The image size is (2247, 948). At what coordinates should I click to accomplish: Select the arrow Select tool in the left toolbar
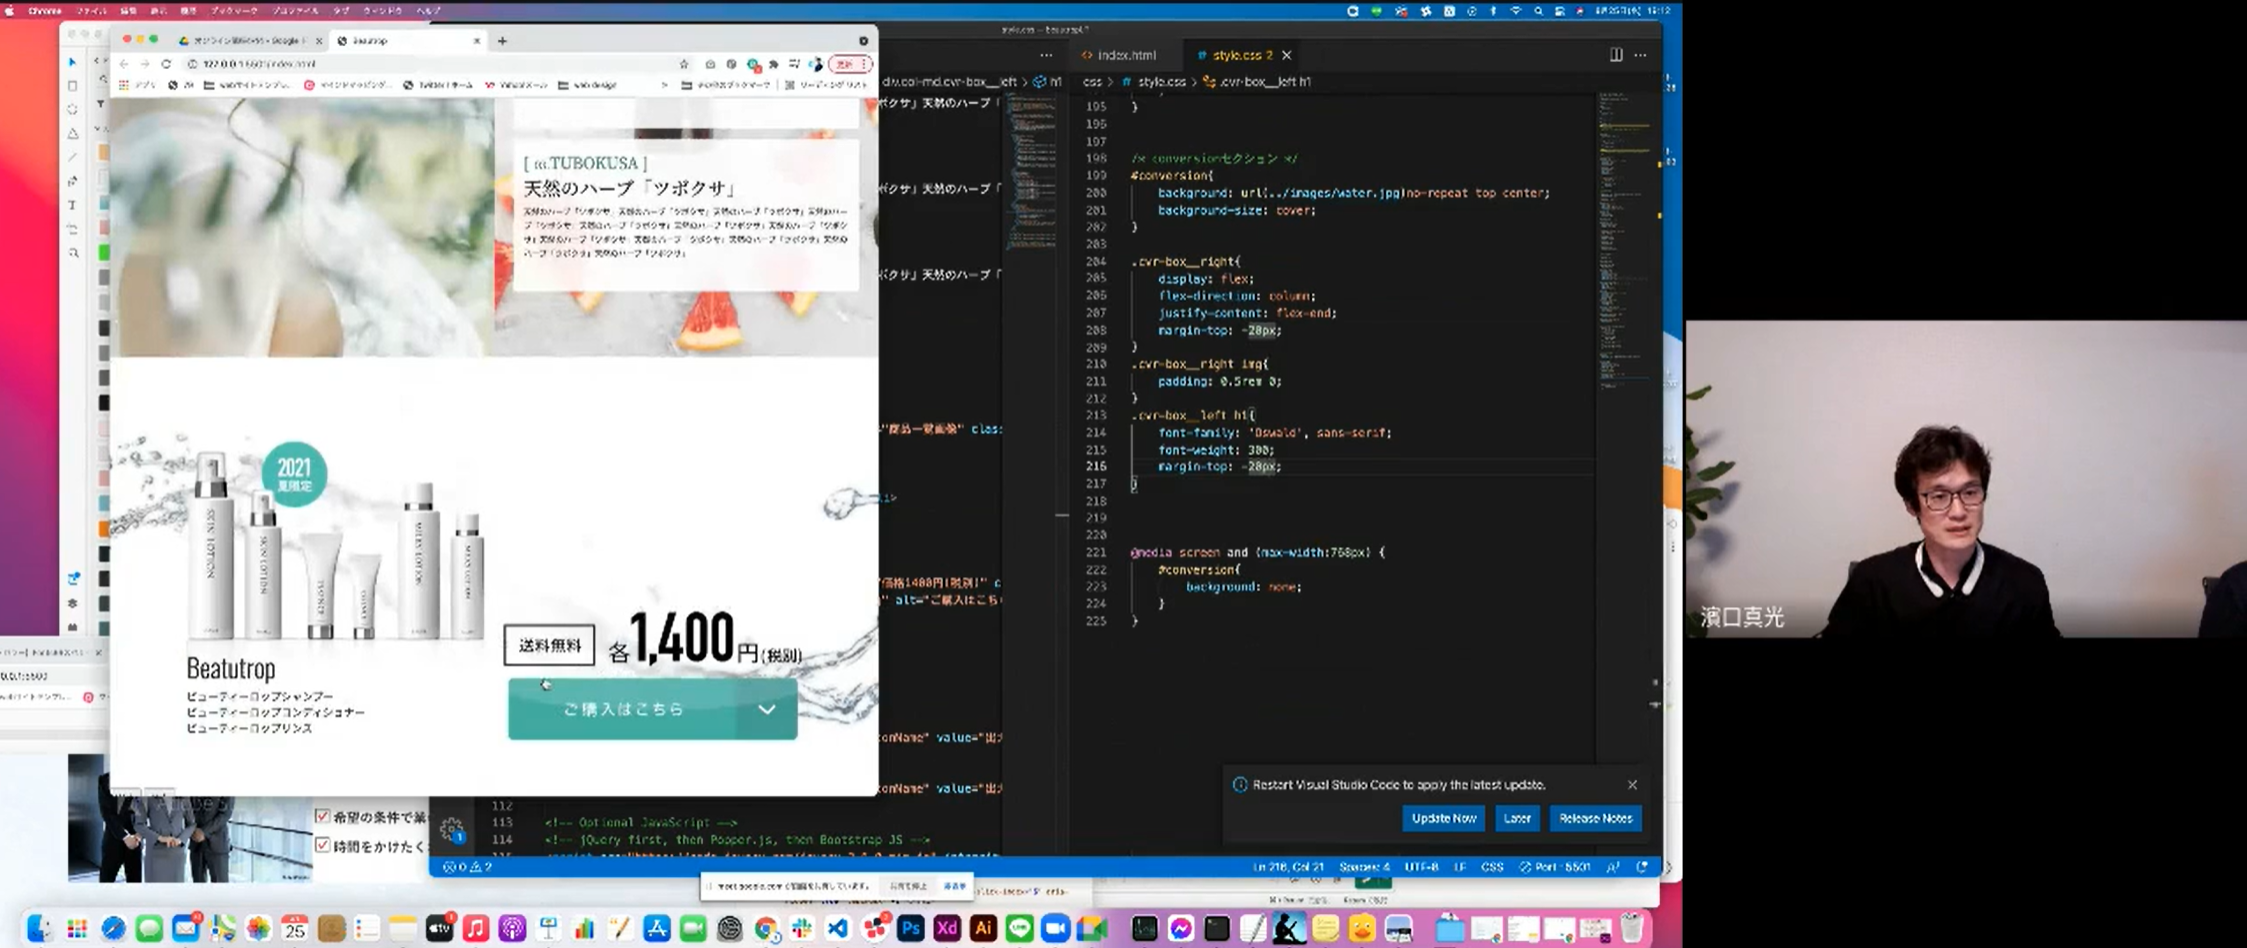pyautogui.click(x=72, y=62)
